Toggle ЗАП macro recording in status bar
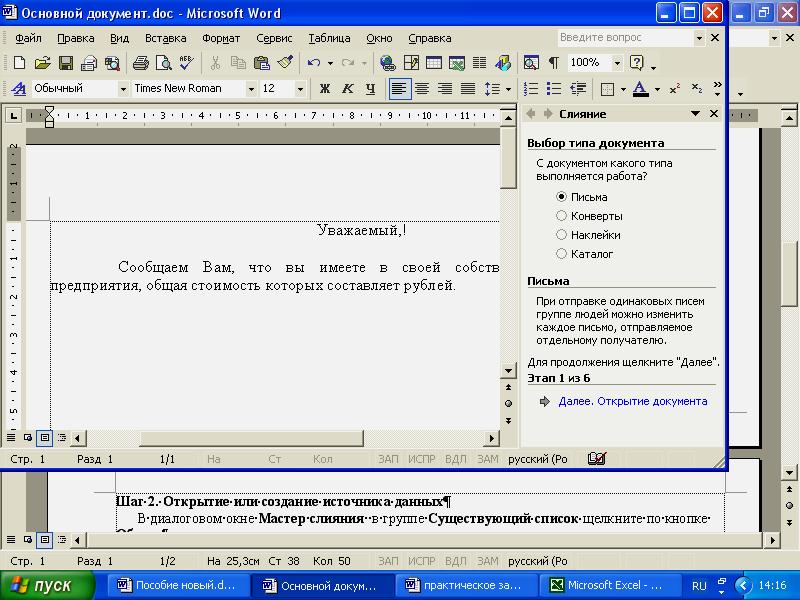The height and width of the screenshot is (600, 800). (388, 459)
